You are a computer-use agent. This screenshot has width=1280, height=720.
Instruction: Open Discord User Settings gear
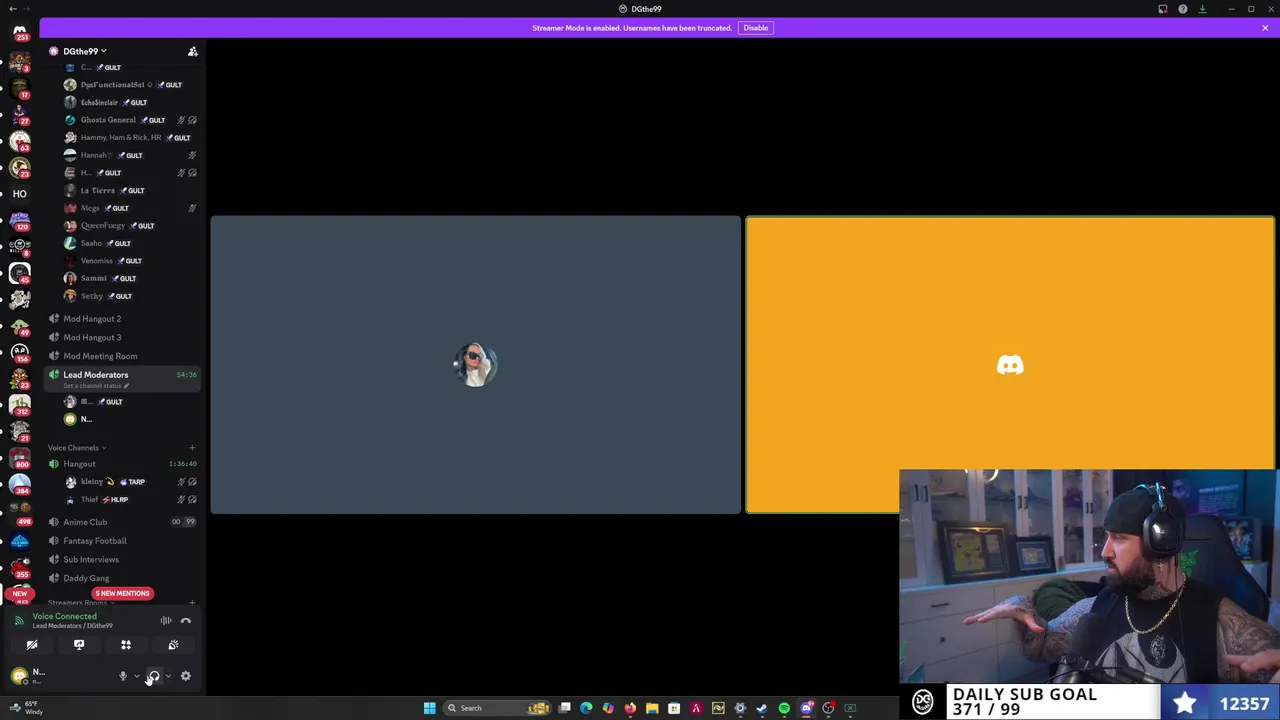coord(185,677)
